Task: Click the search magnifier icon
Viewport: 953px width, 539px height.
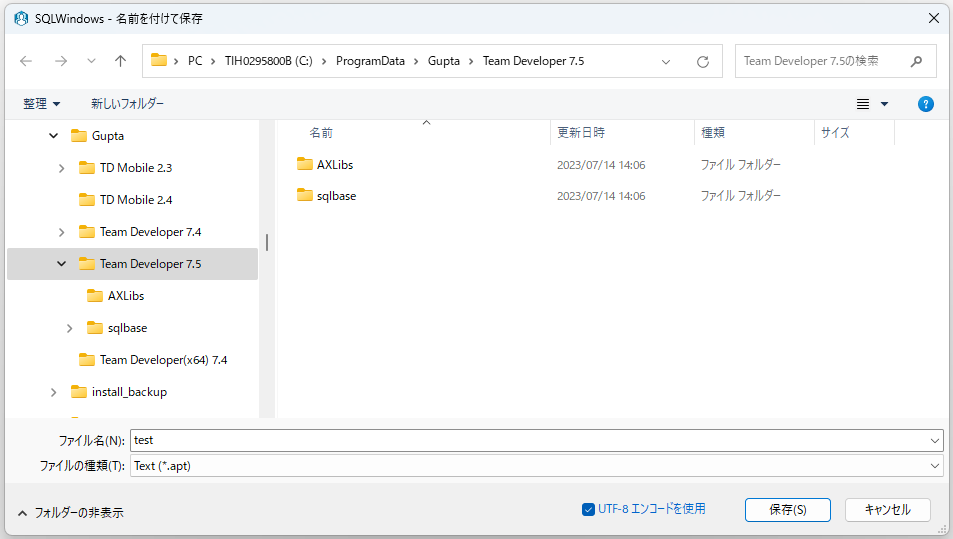Action: (916, 61)
